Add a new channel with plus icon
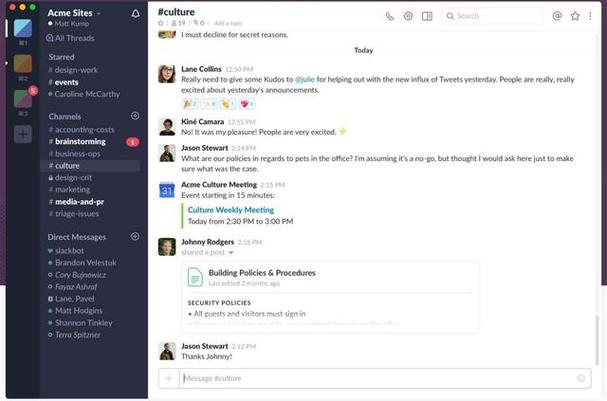Image resolution: width=607 pixels, height=401 pixels. [135, 116]
